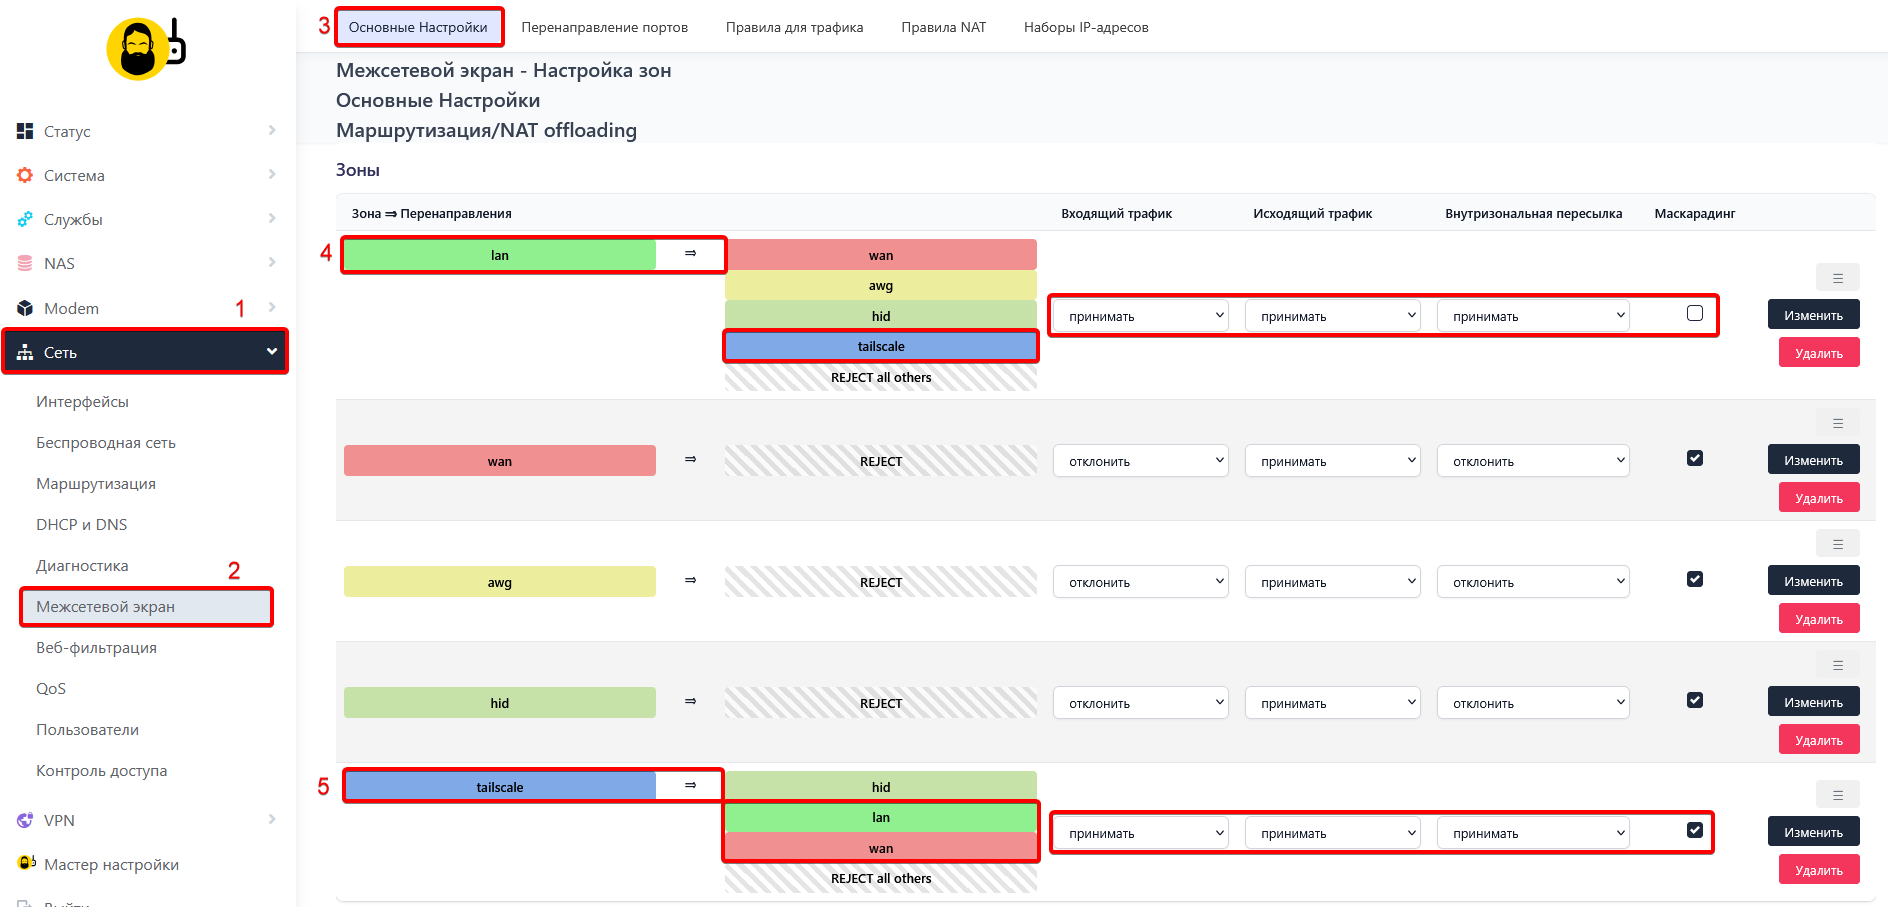Toggle masquerading for the tailscale zone
This screenshot has height=907, width=1888.
click(1695, 830)
